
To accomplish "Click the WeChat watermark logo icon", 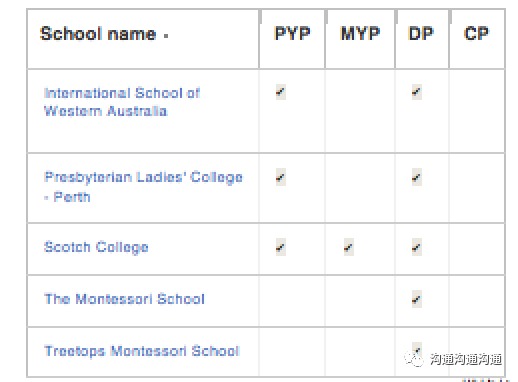I will coord(414,359).
